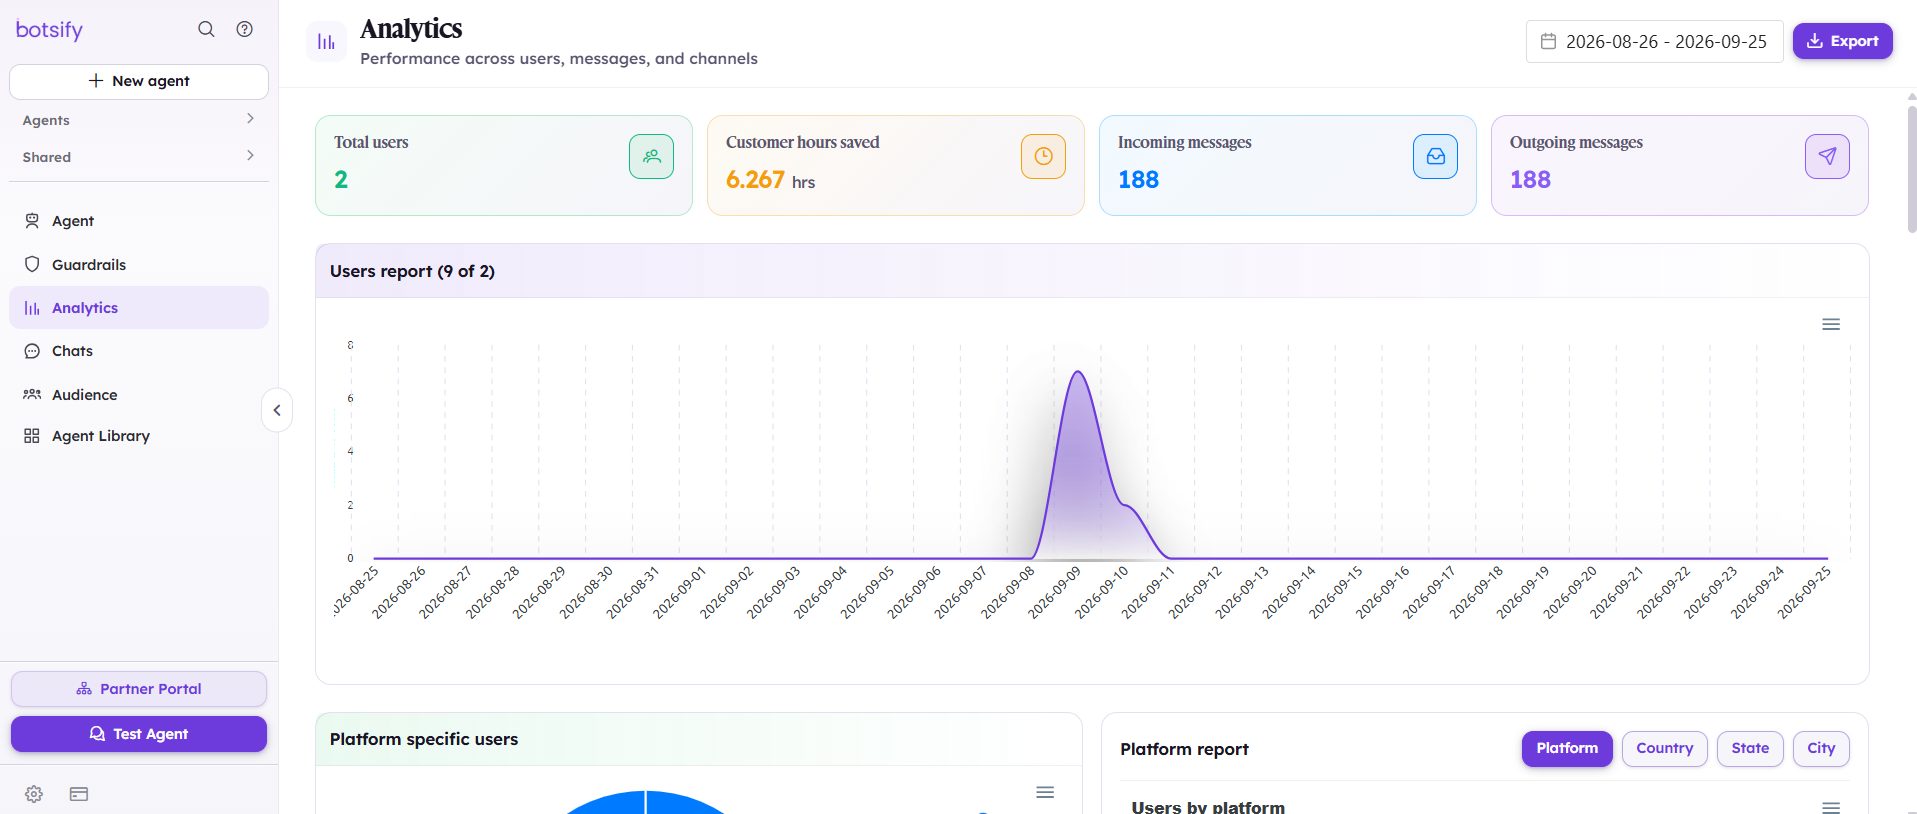
Task: Open Users by platform chart menu
Action: tap(1831, 807)
